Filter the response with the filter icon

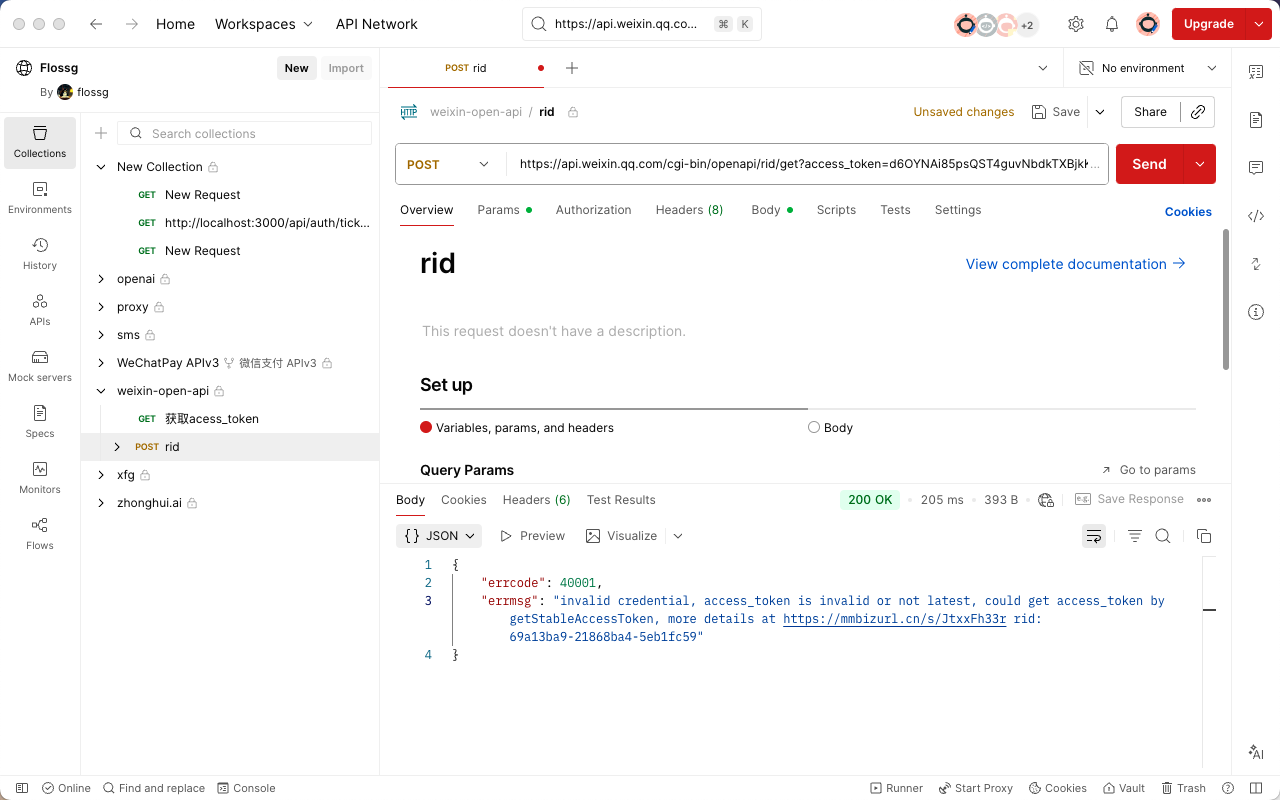coord(1135,536)
